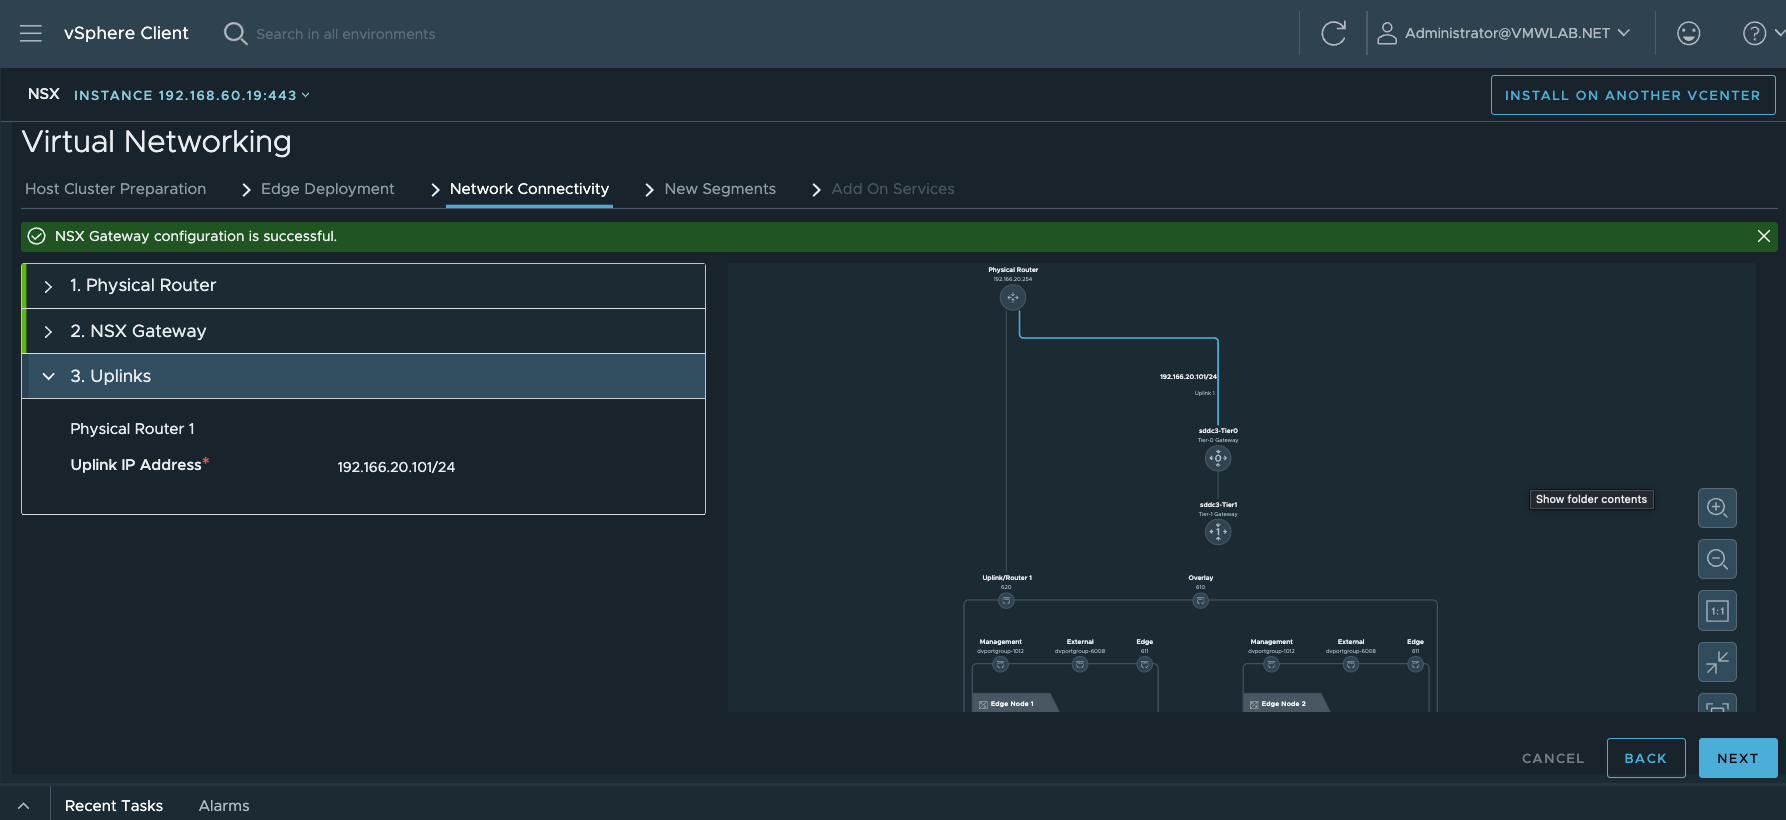Screen dimensions: 1786x820
Task: Zoom out on the topology diagram
Action: (x=1717, y=559)
